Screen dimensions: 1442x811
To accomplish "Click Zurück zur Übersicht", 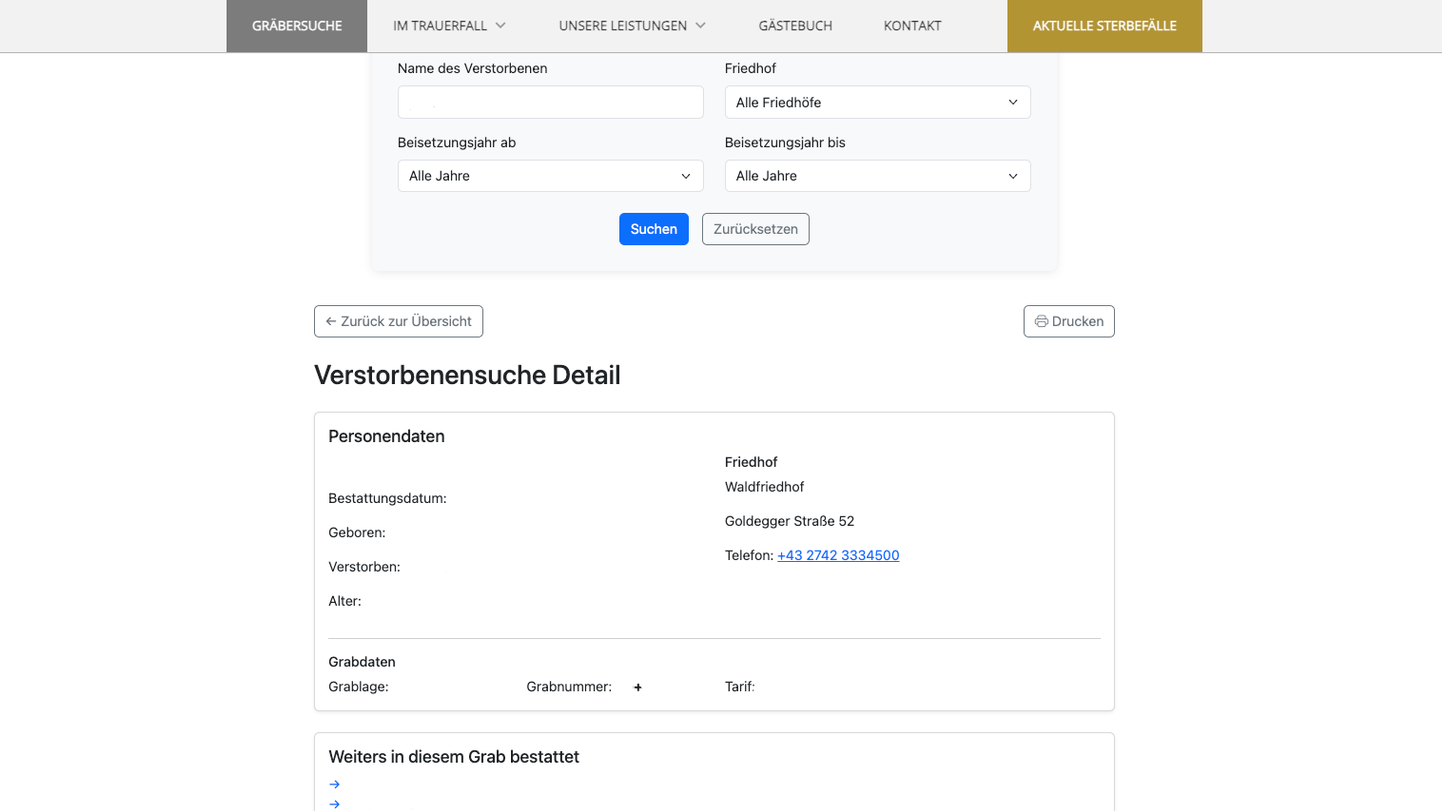I will pos(398,321).
